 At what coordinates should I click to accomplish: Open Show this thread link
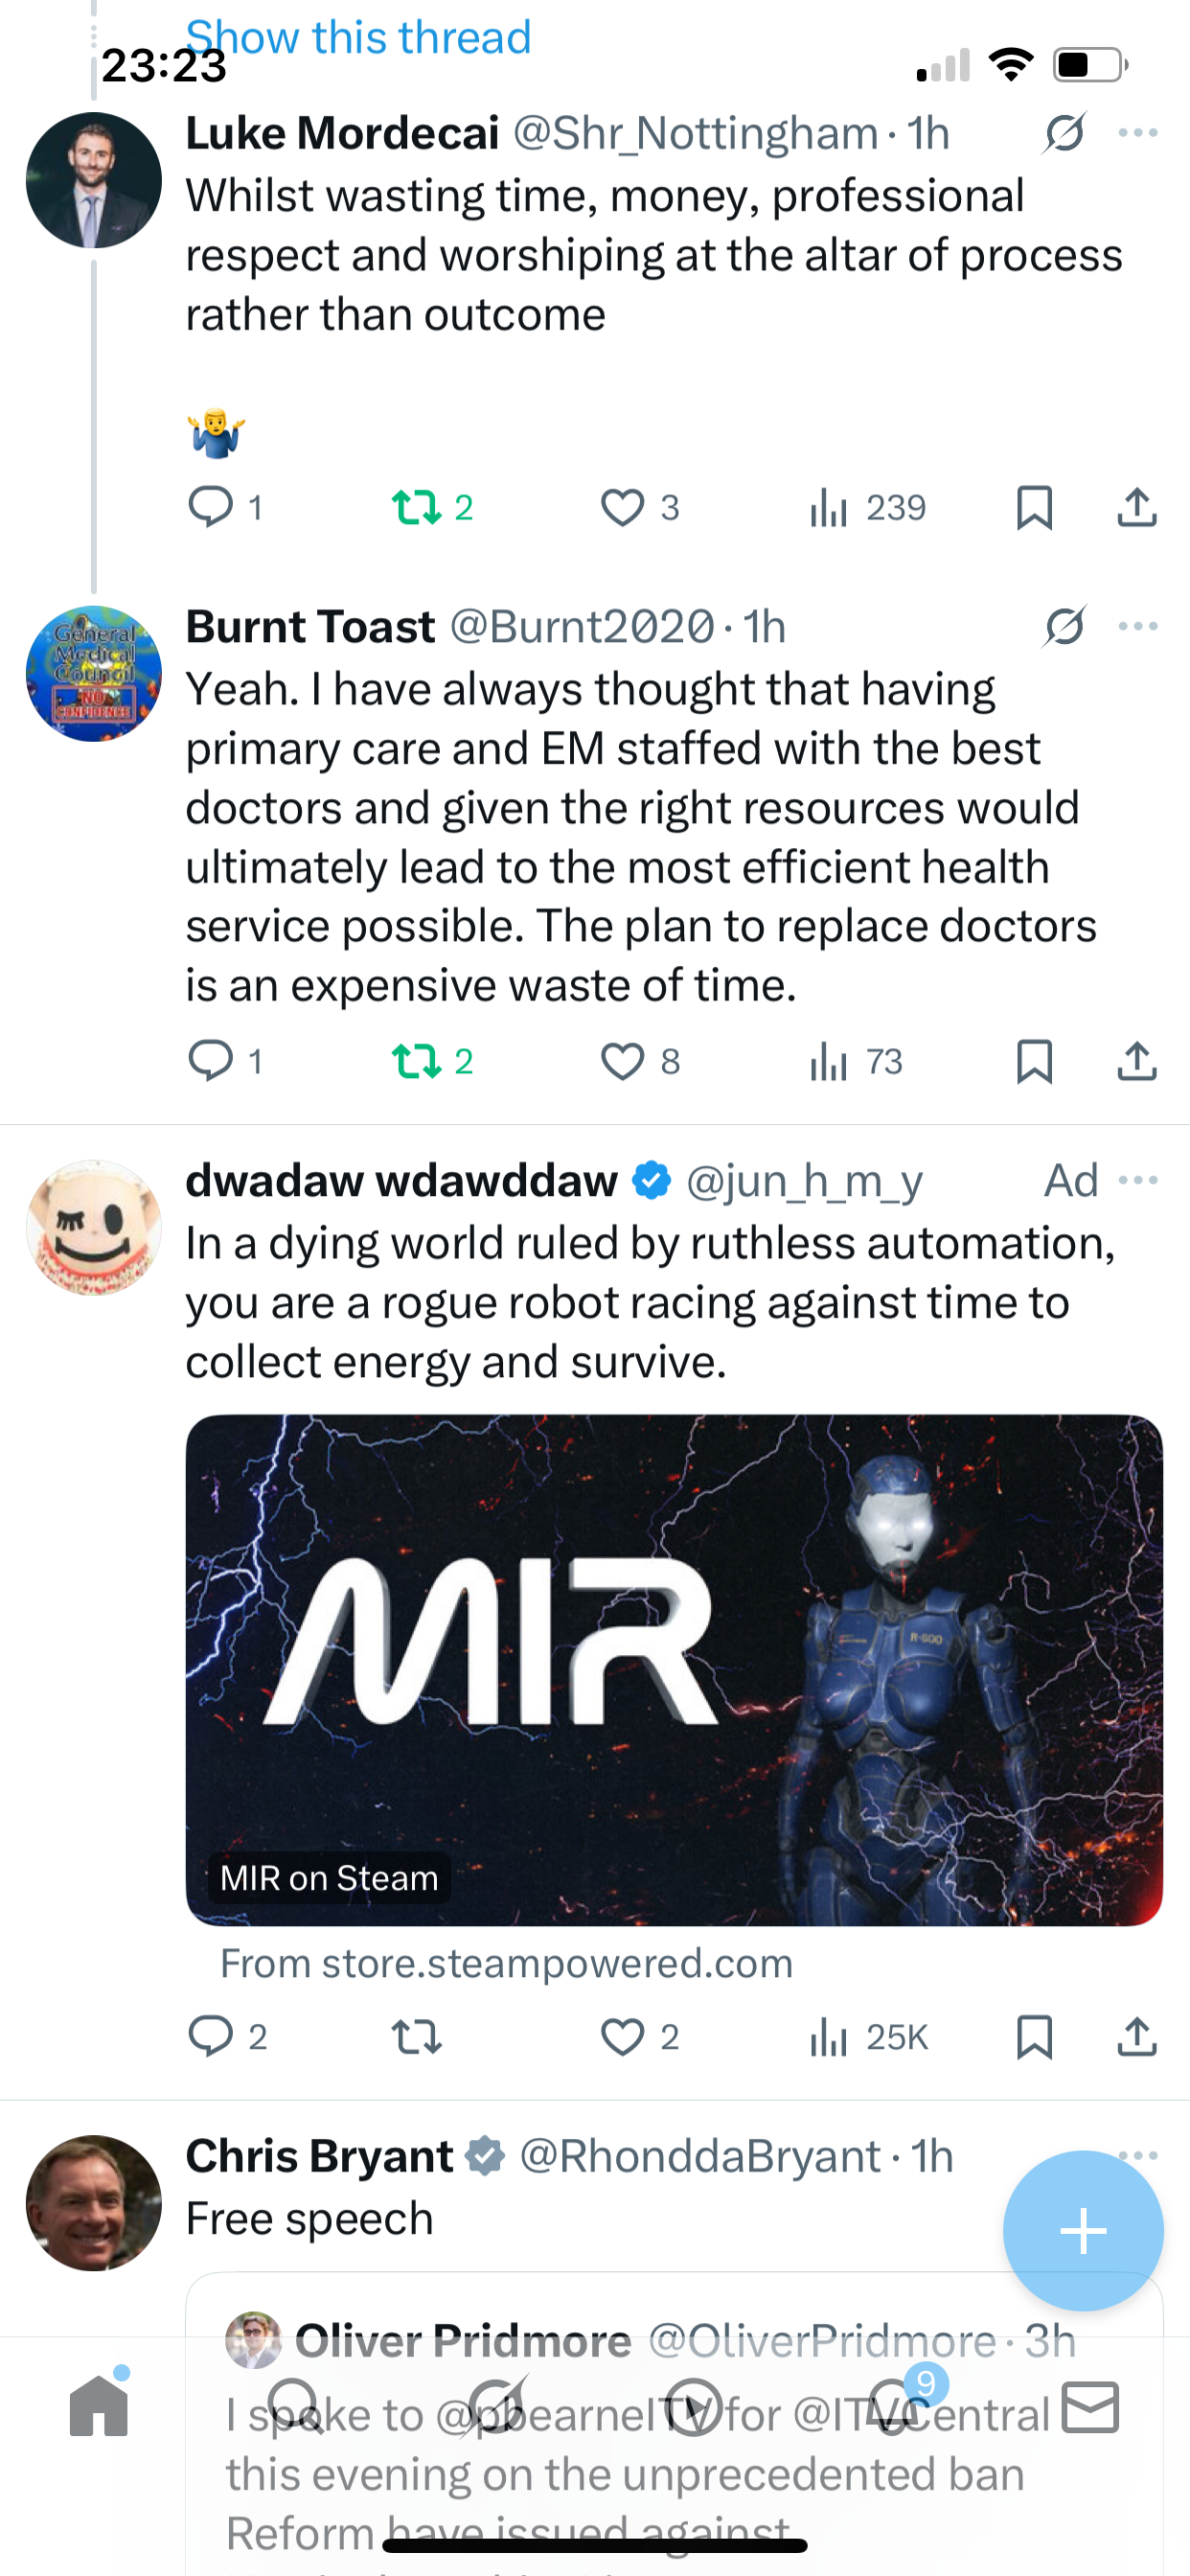[358, 38]
